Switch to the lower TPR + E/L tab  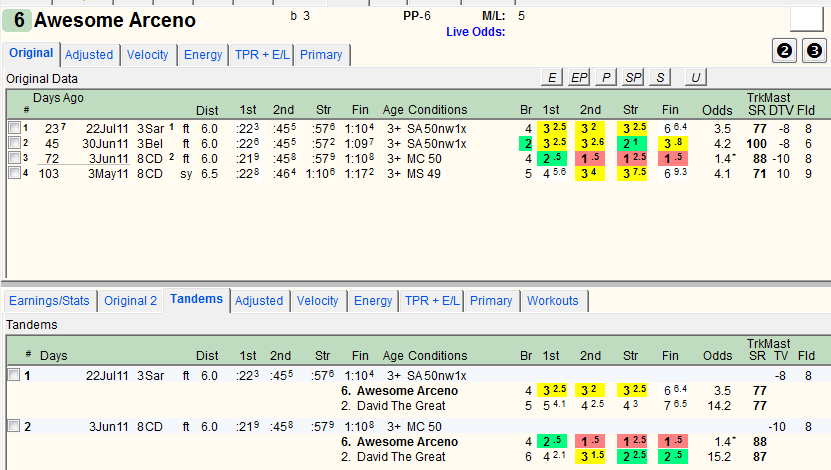click(432, 300)
